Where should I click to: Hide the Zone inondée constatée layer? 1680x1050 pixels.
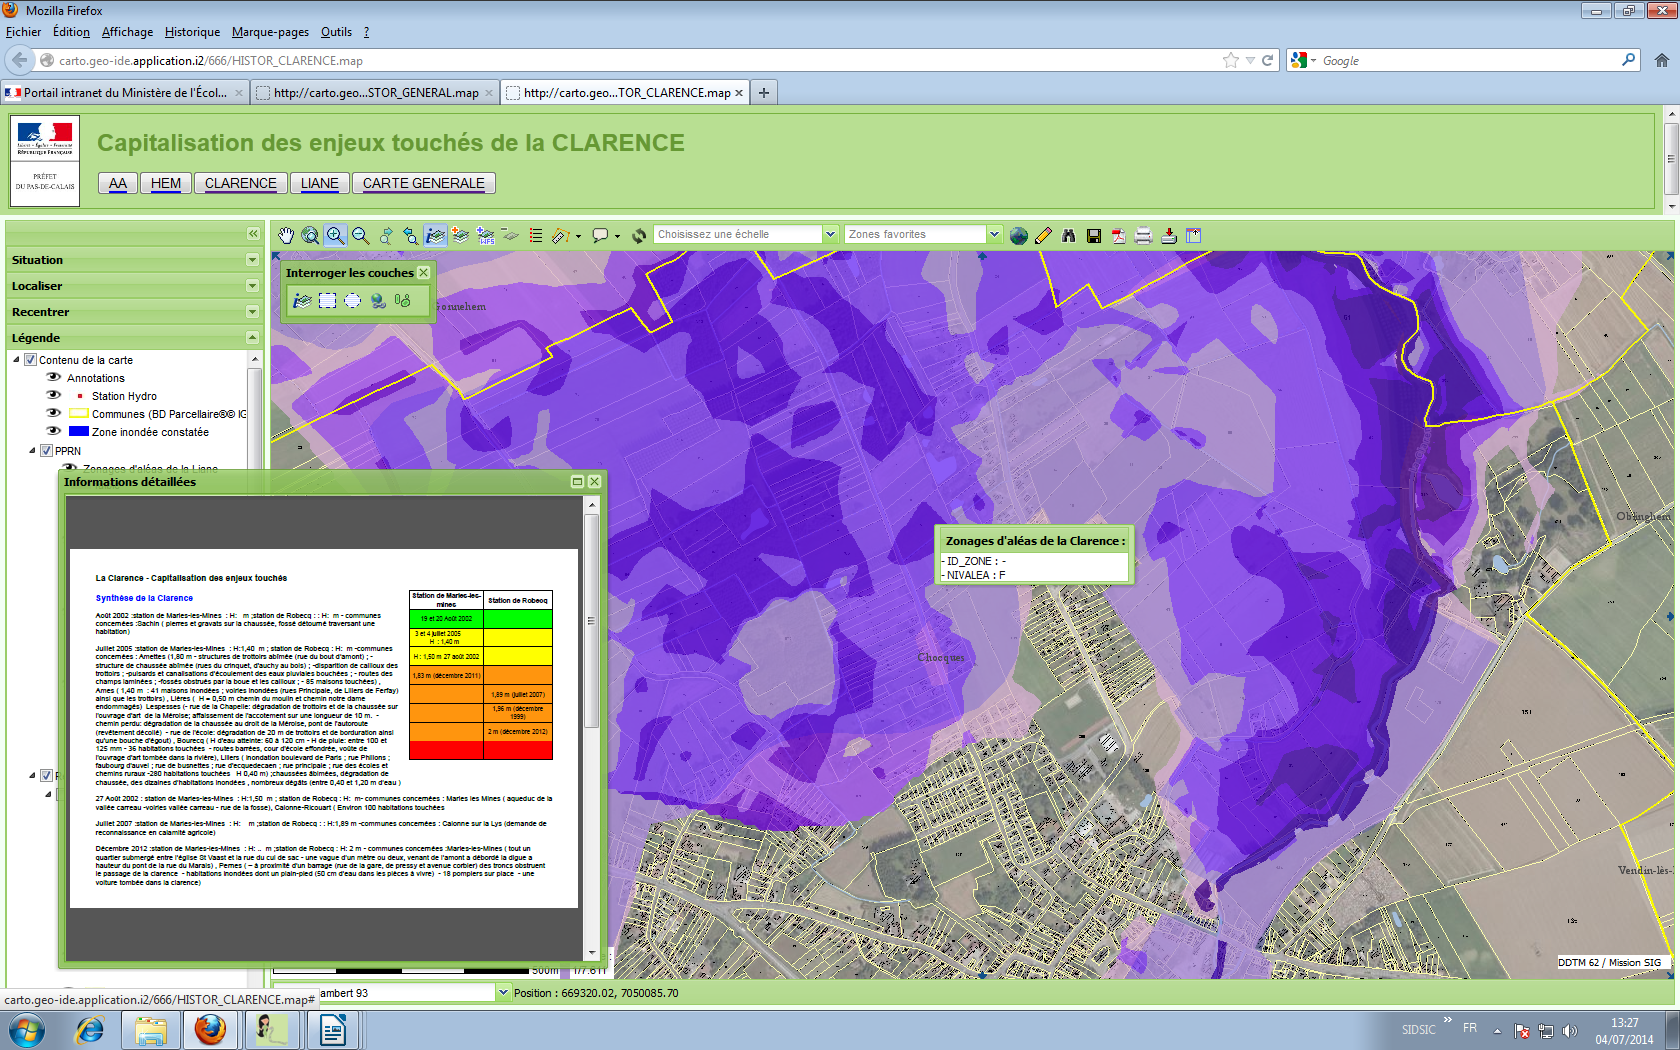[x=54, y=431]
